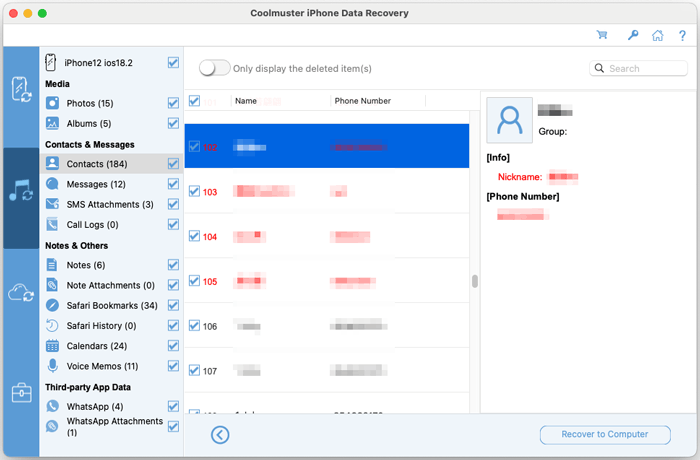Click the key registration icon
The width and height of the screenshot is (700, 460).
point(633,35)
